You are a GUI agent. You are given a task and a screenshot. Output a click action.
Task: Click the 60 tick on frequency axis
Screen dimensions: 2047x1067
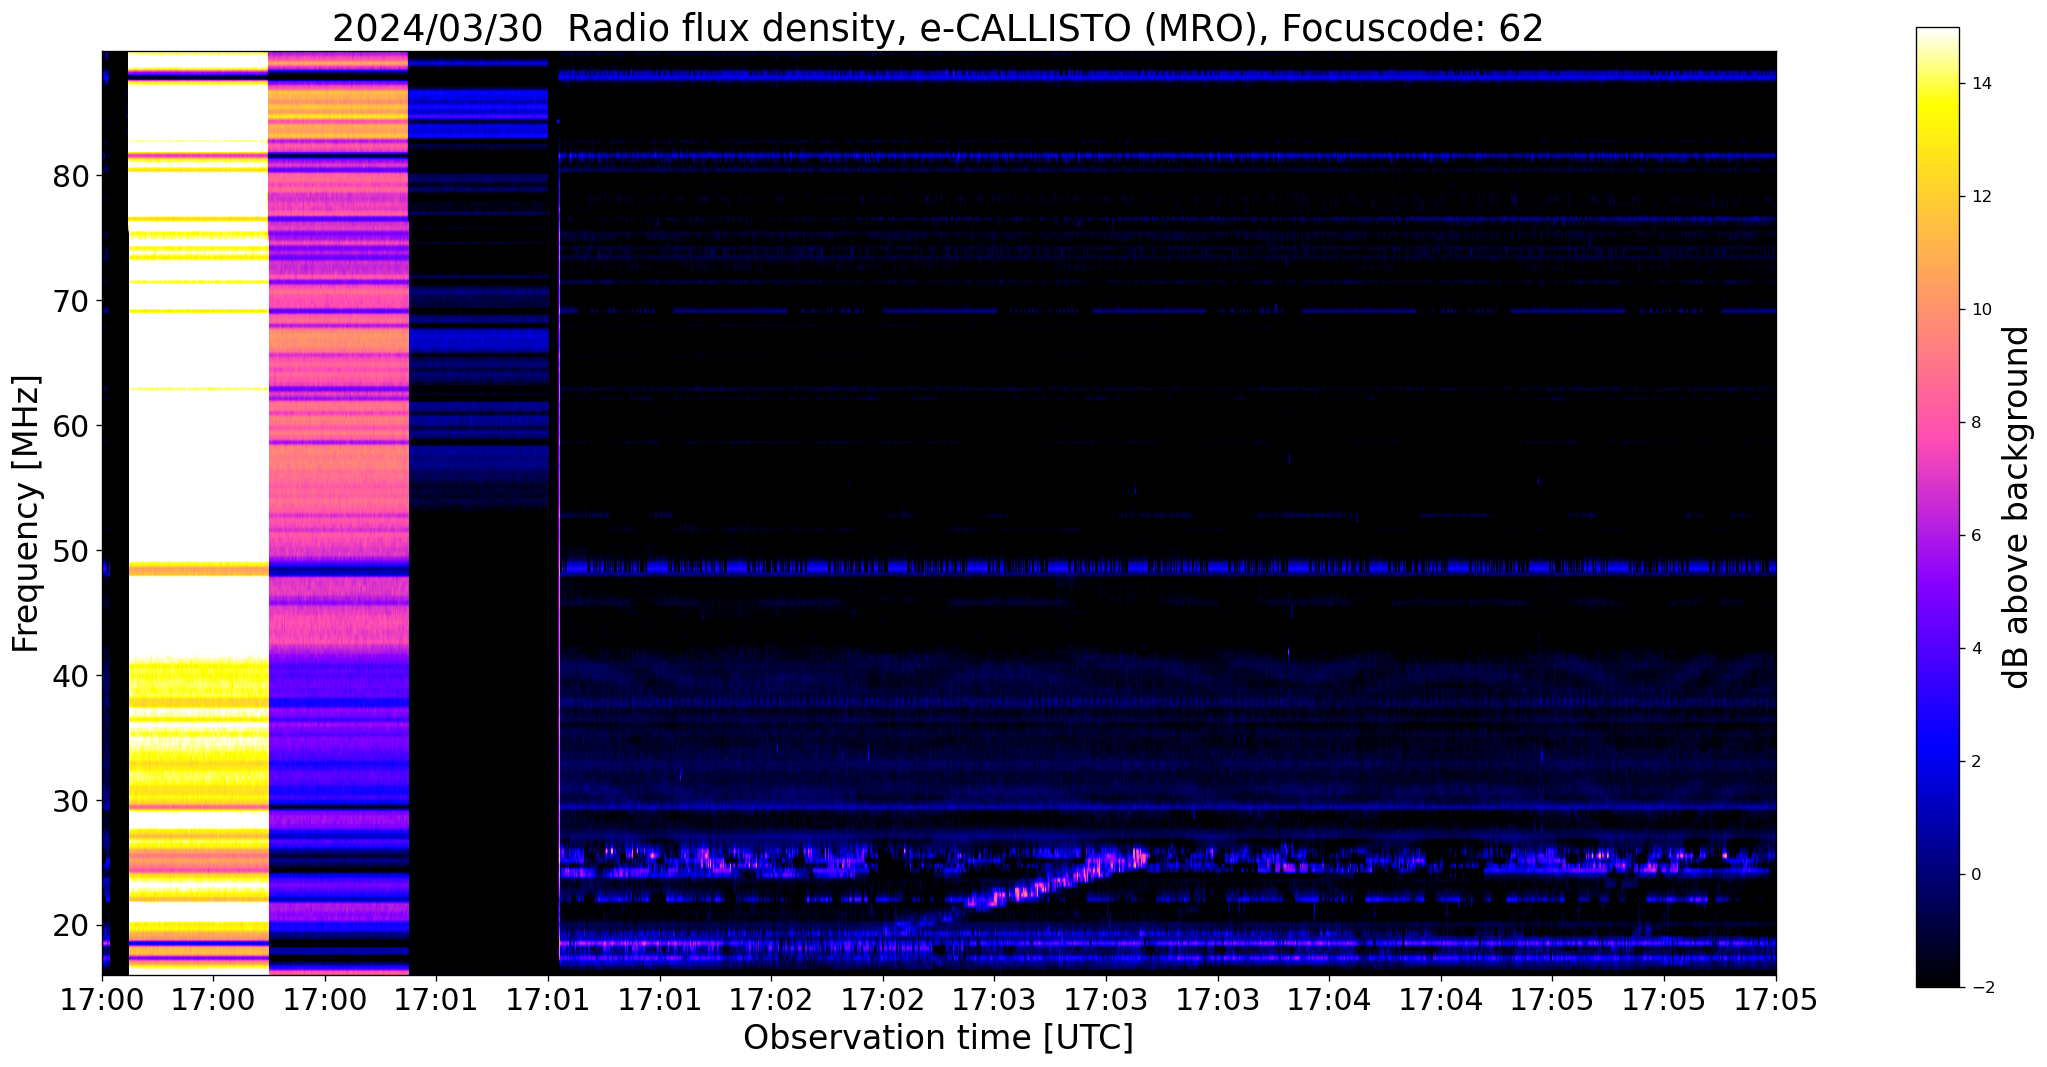(x=71, y=426)
